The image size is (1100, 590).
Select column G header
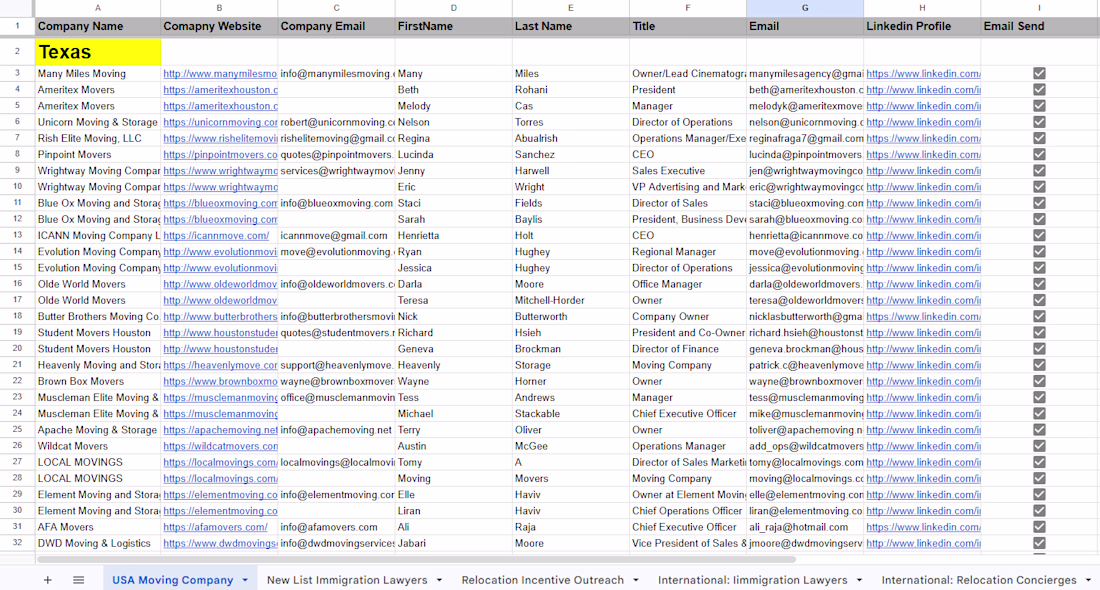pos(805,8)
